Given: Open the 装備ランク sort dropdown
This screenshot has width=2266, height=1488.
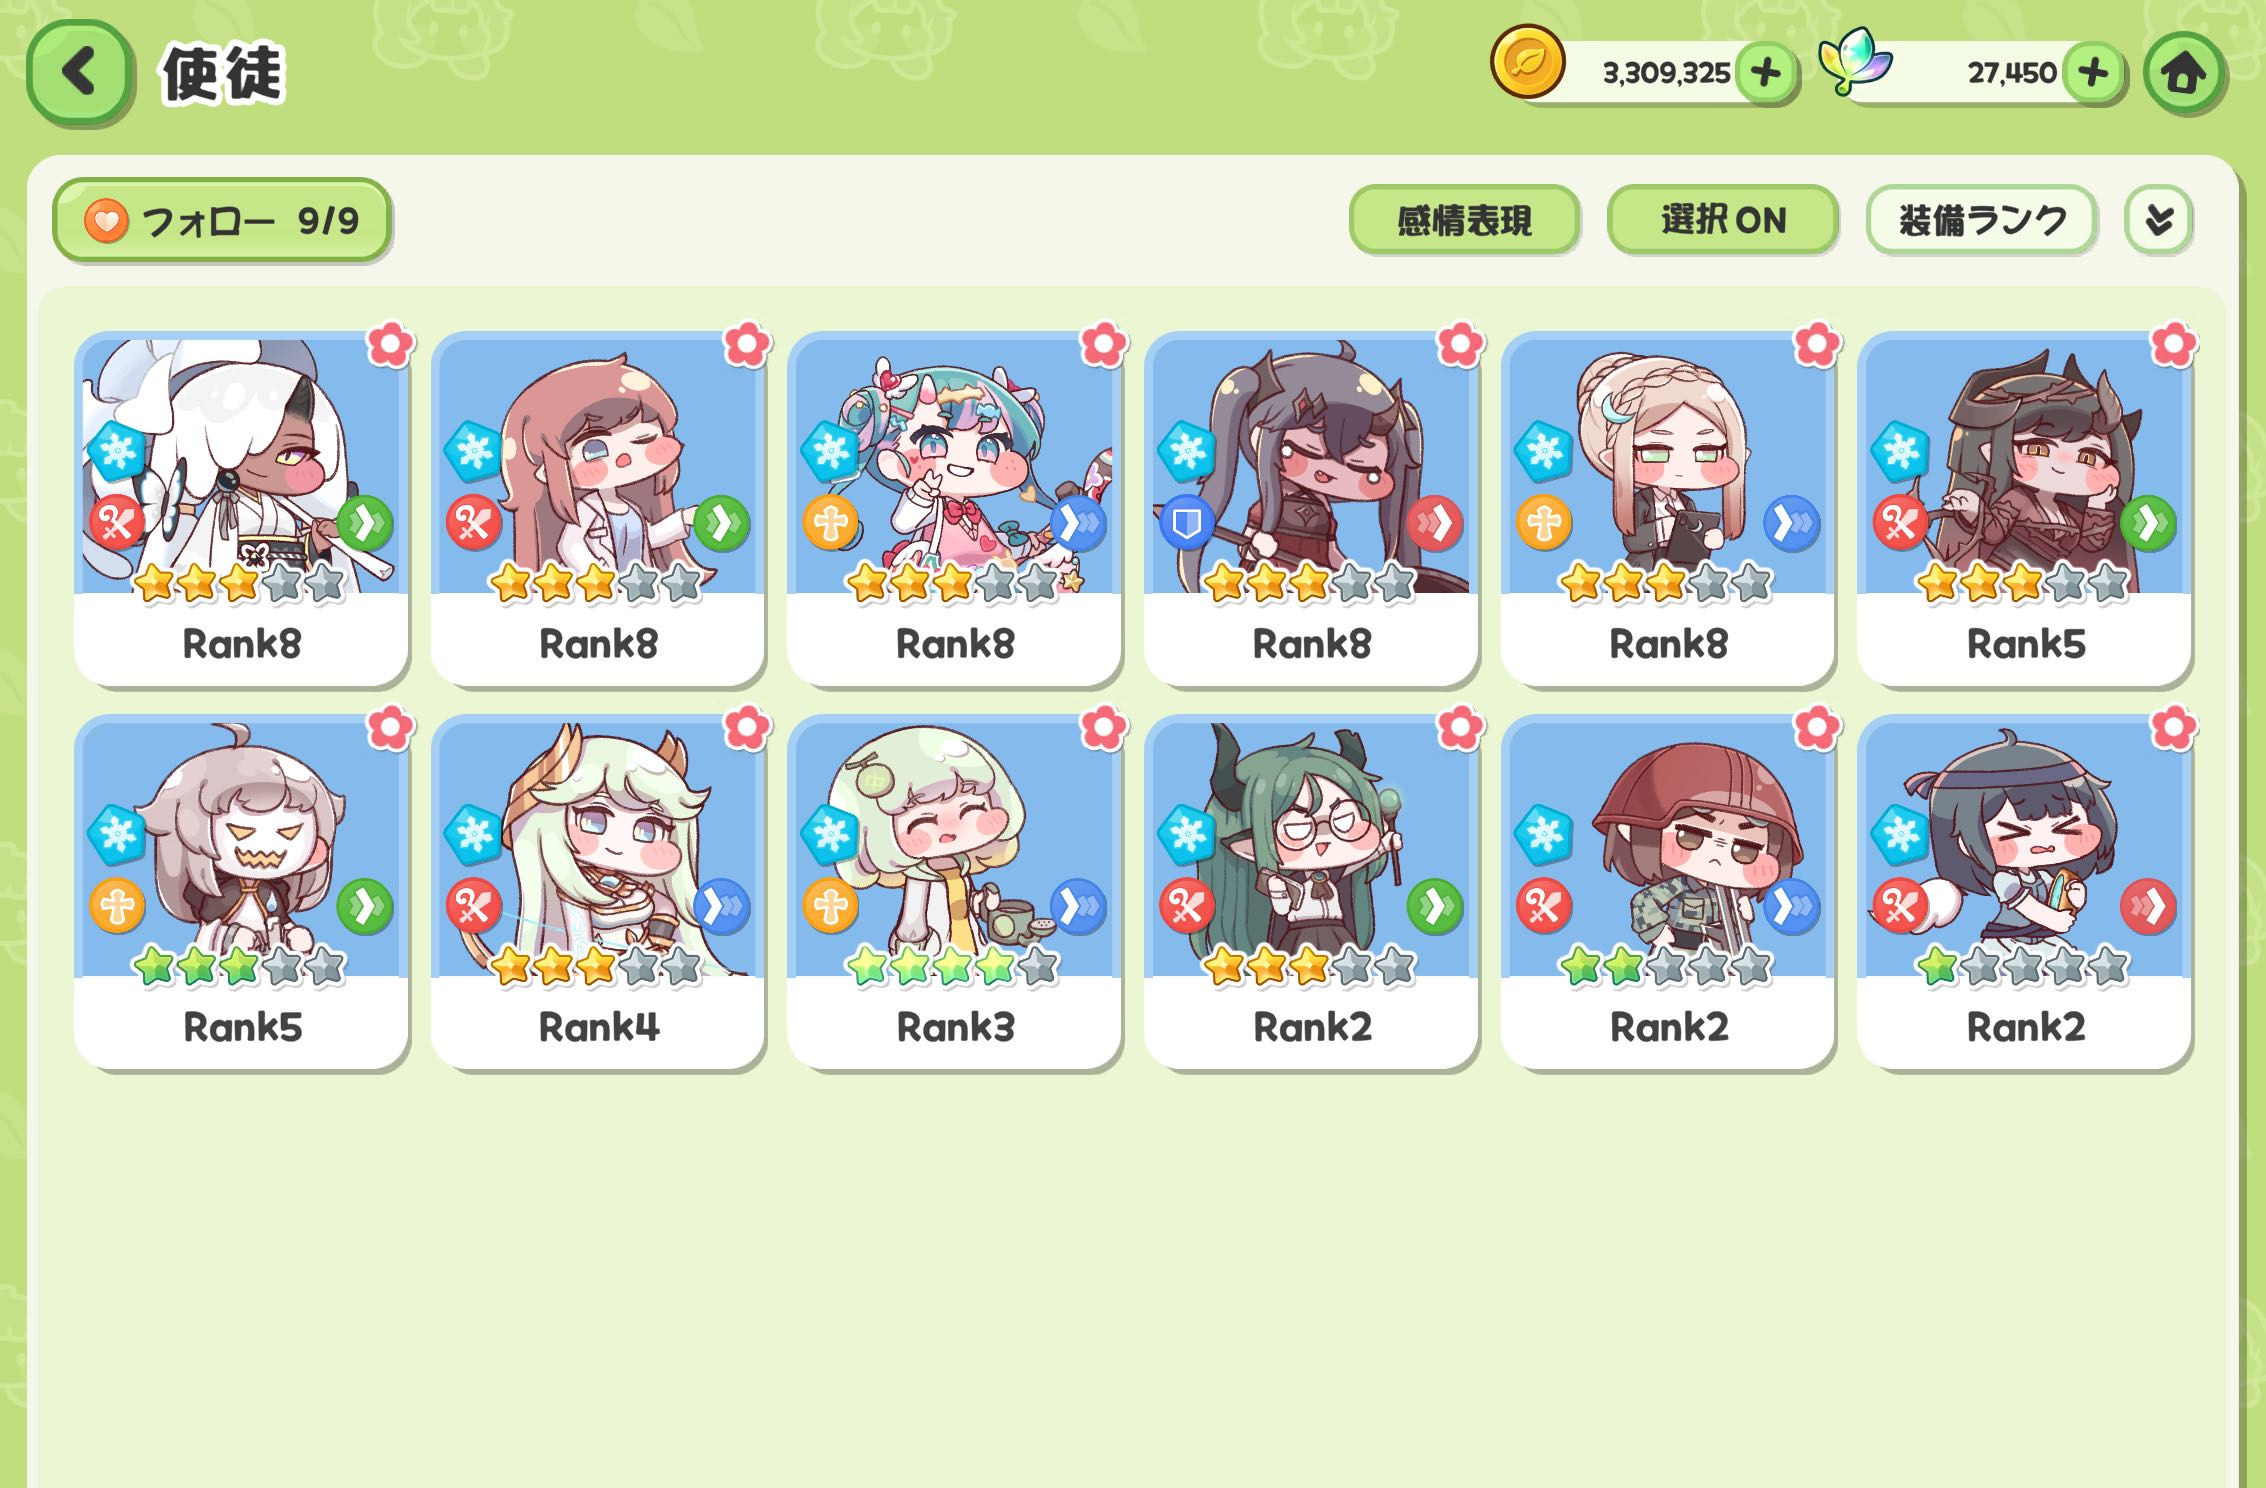Looking at the screenshot, I should click(1981, 220).
